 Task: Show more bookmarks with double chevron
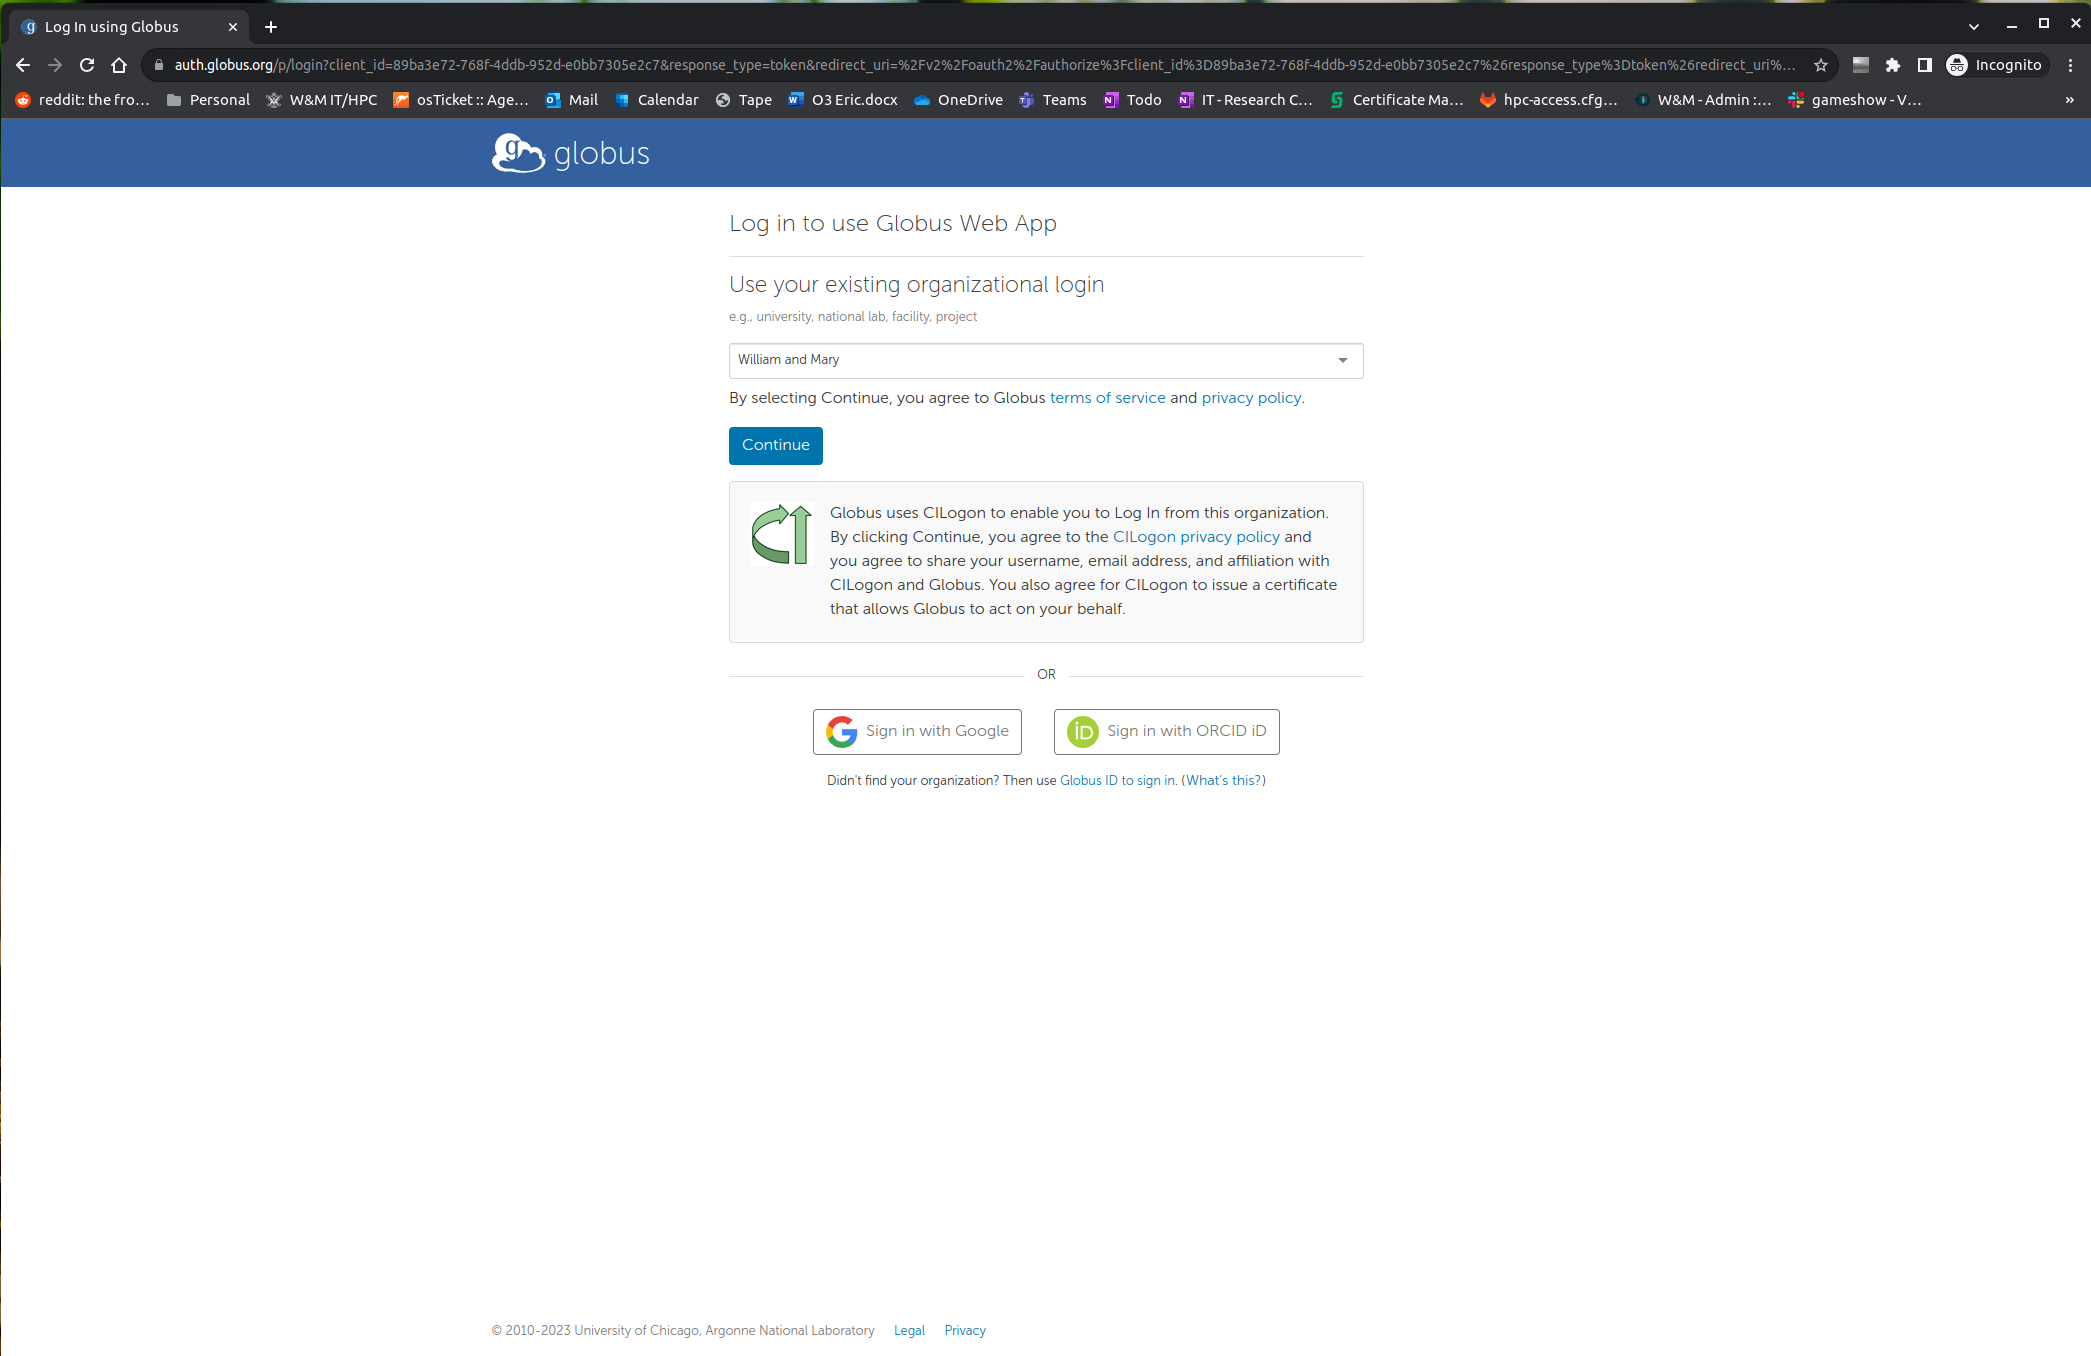(x=2069, y=100)
